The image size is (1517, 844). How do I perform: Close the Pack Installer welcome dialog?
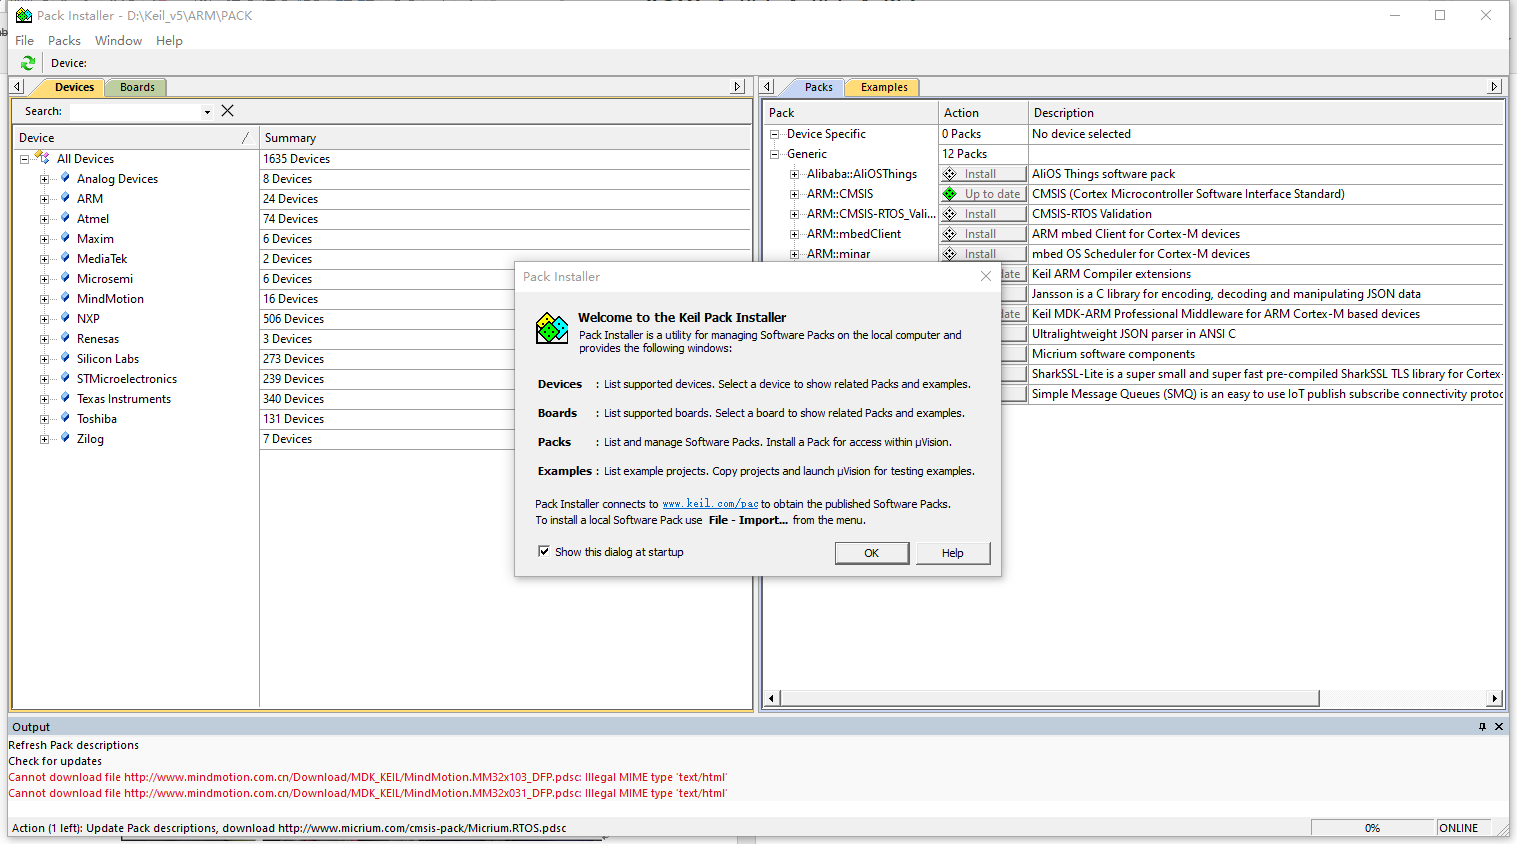(x=986, y=277)
